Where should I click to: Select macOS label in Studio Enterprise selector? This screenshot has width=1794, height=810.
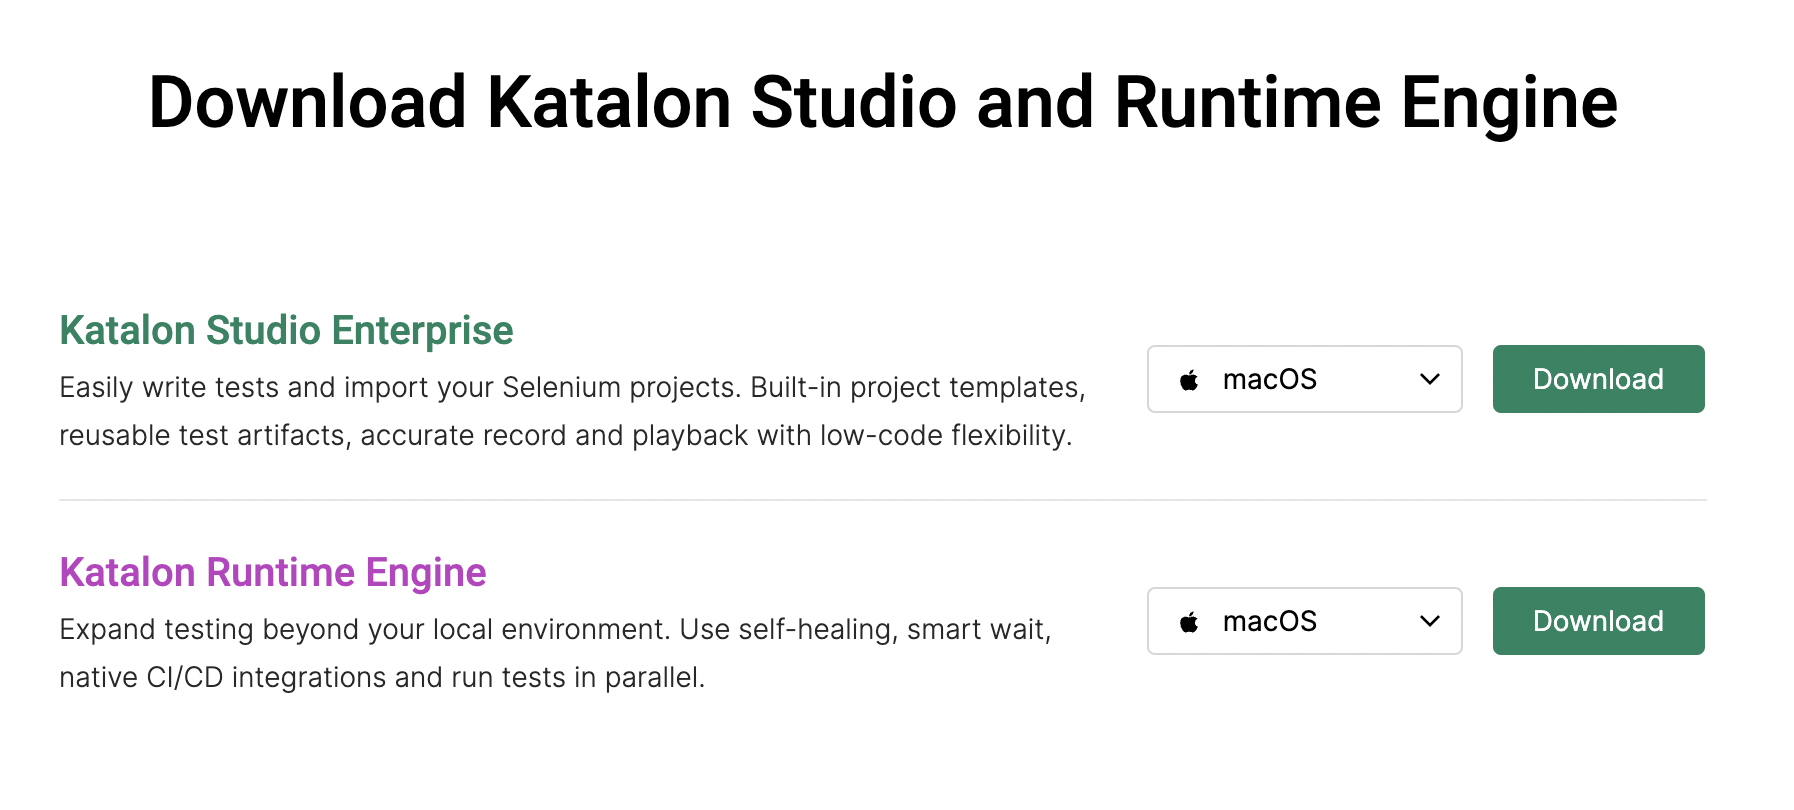point(1269,380)
